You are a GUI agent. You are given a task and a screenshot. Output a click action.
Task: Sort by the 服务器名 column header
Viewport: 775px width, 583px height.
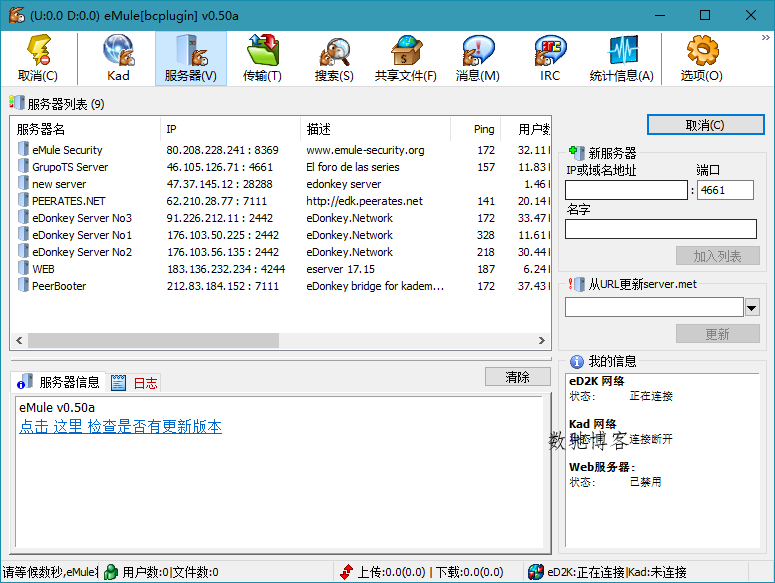point(86,129)
